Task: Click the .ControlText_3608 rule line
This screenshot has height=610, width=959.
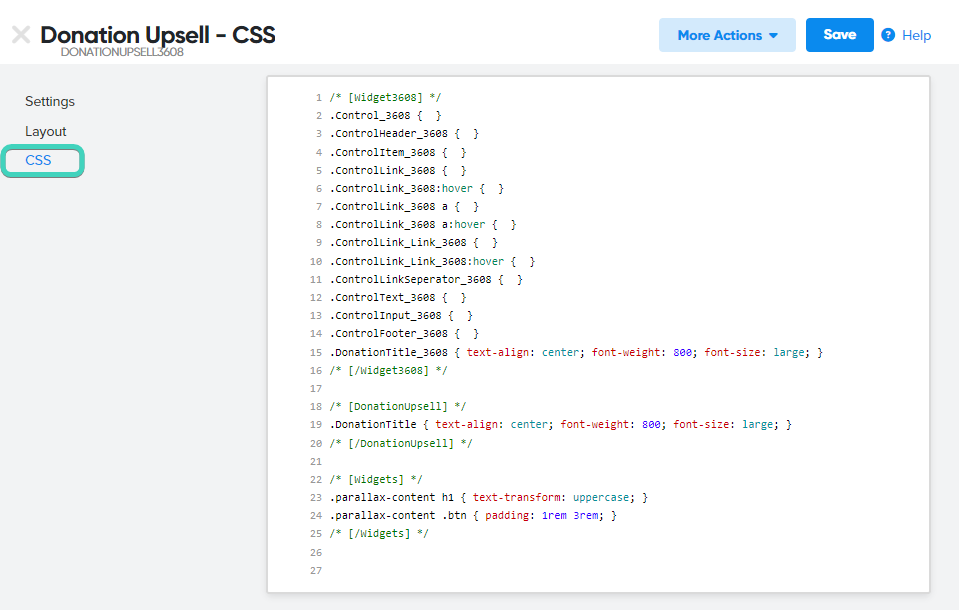Action: [398, 297]
